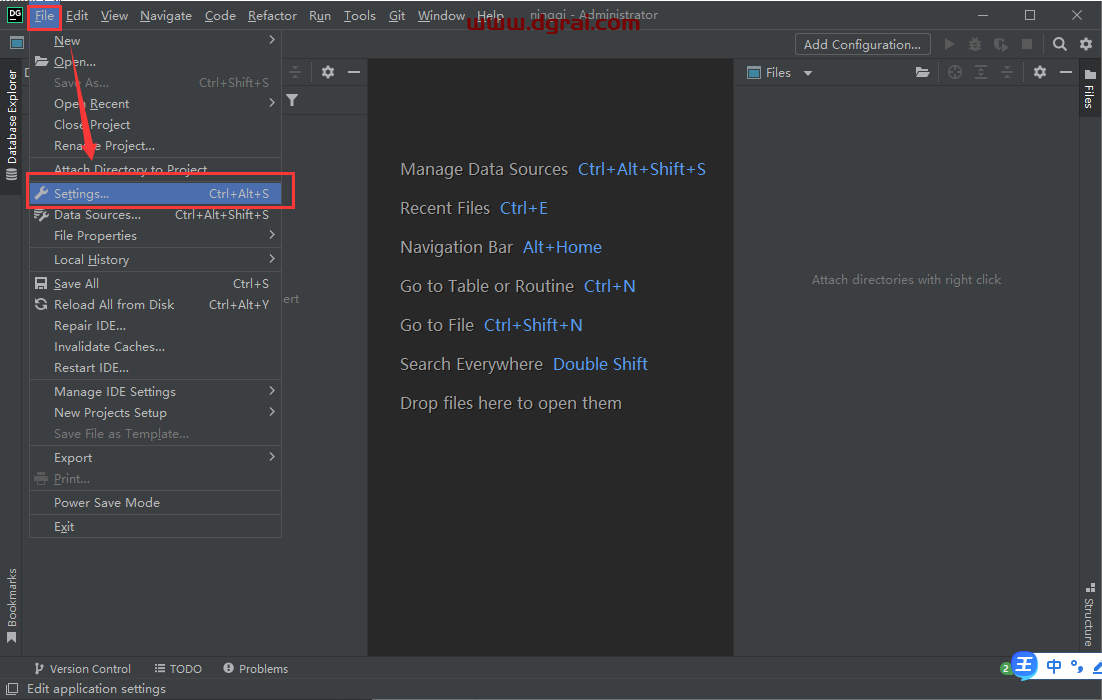This screenshot has height=700, width=1102.
Task: Choose Reload All from Disk
Action: (155, 304)
